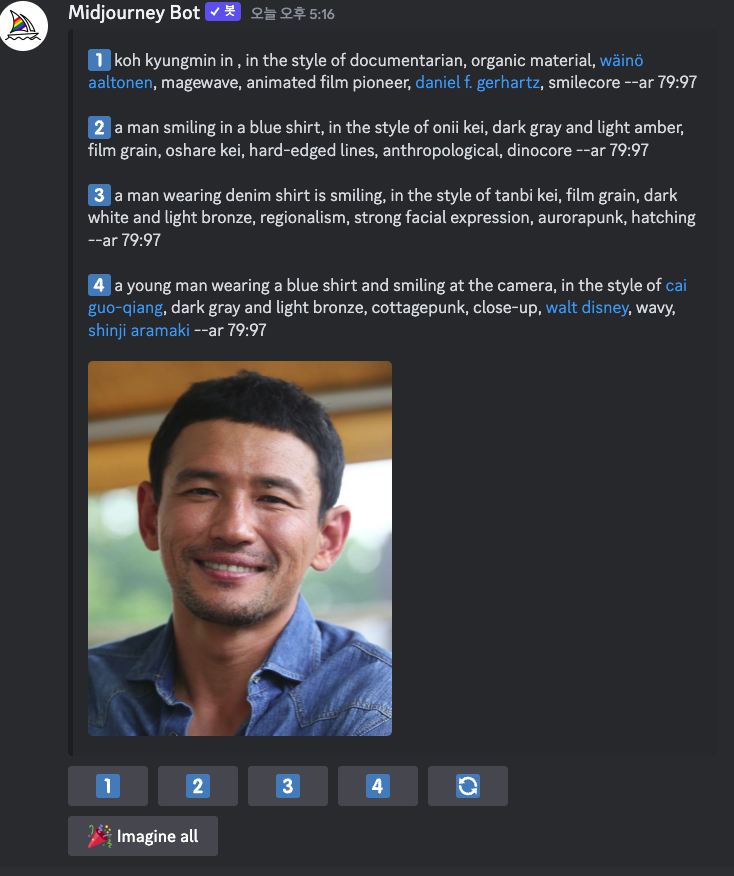Open the guo-qiang link in prompt 4
Screen dimensions: 734x876
click(x=126, y=308)
